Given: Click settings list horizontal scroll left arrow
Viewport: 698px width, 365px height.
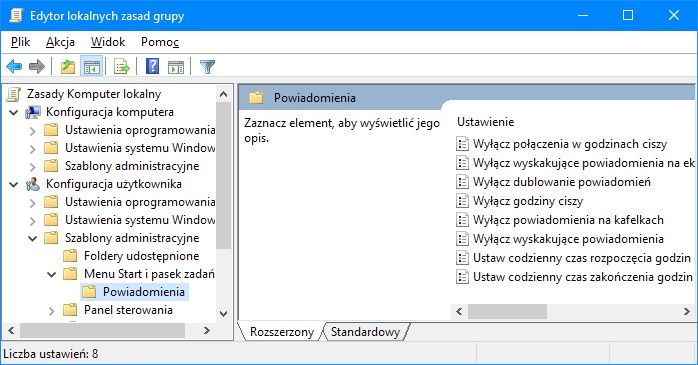Looking at the screenshot, I should [459, 312].
